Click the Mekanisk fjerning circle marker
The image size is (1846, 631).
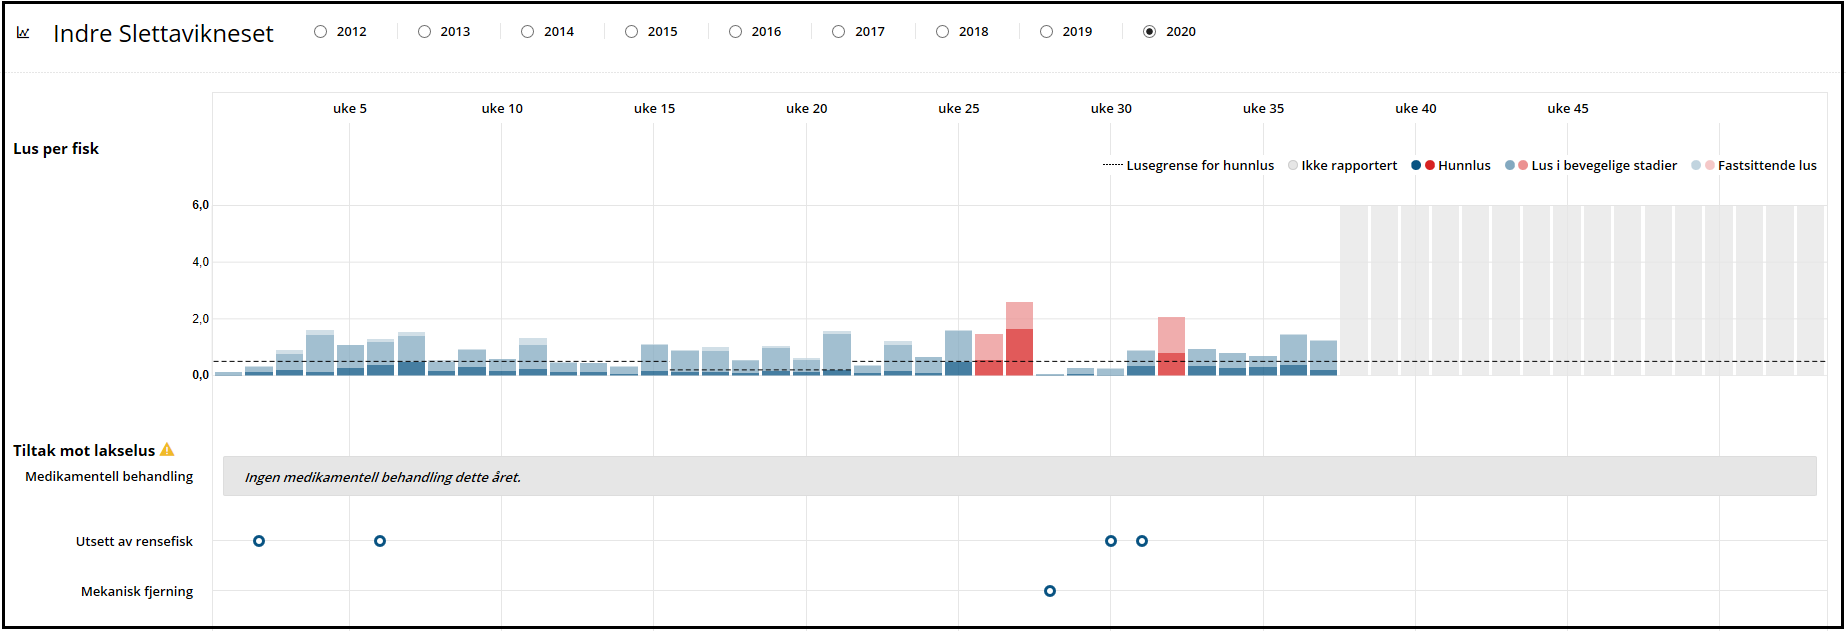(x=1049, y=591)
